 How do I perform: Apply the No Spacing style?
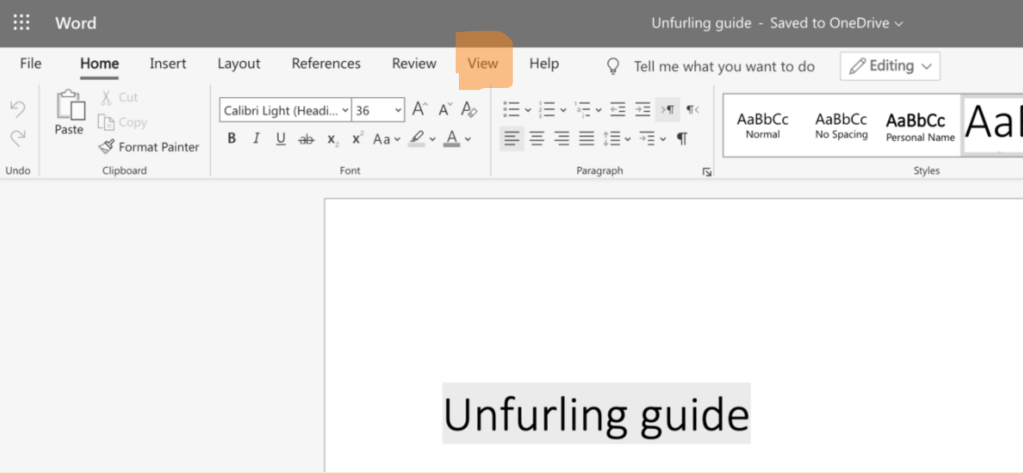pos(841,125)
